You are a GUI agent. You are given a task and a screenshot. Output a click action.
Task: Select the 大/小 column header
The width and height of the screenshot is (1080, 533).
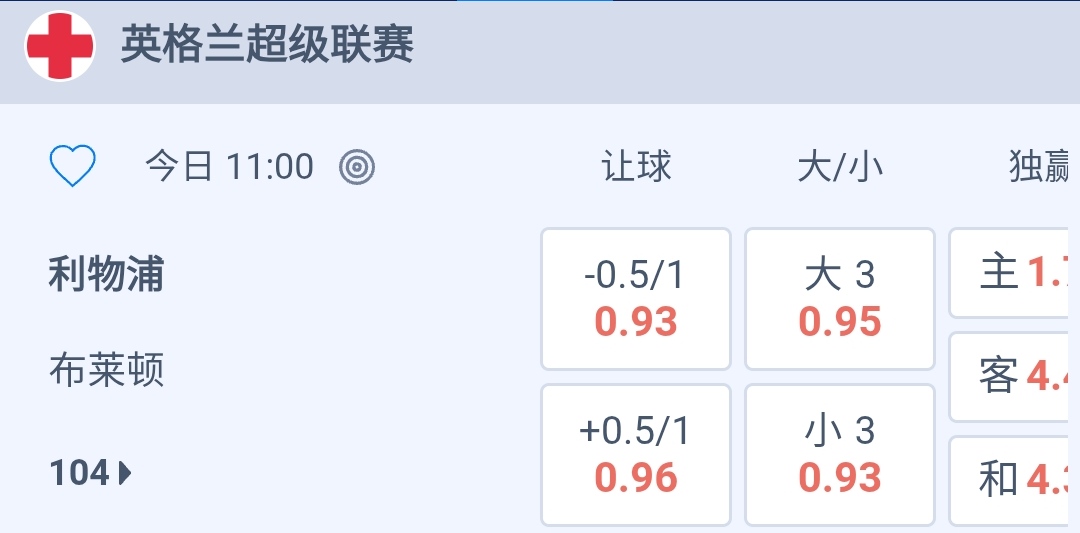pos(840,167)
